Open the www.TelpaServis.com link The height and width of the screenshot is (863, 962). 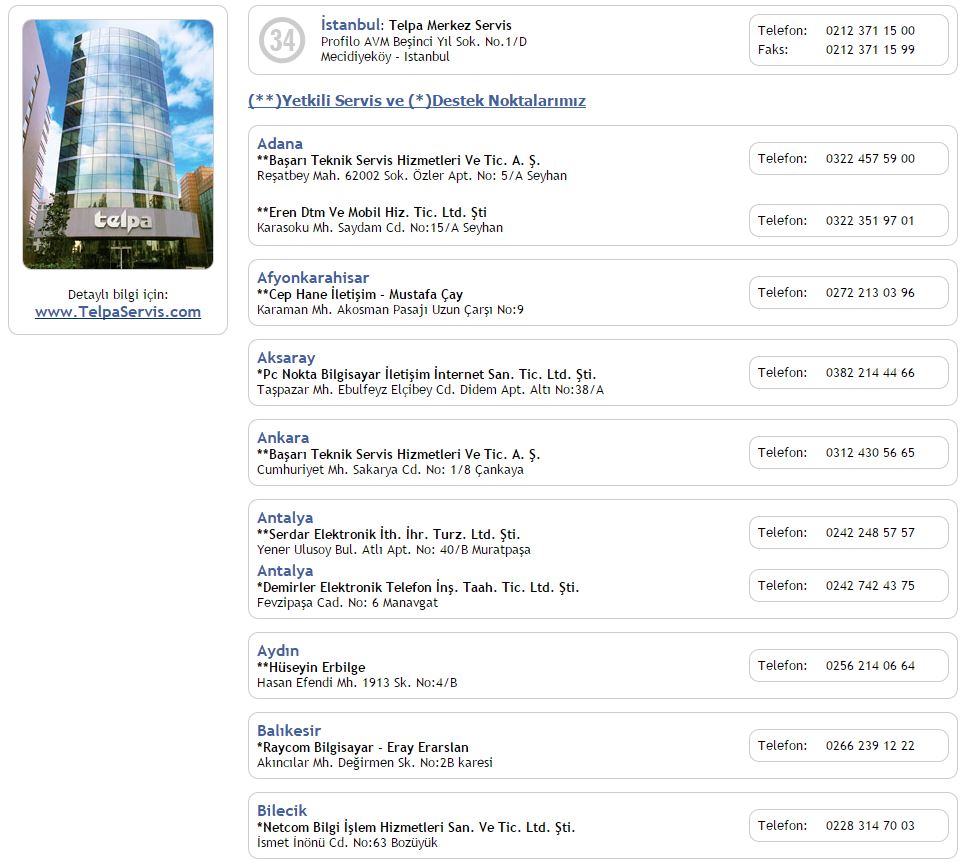coord(118,312)
